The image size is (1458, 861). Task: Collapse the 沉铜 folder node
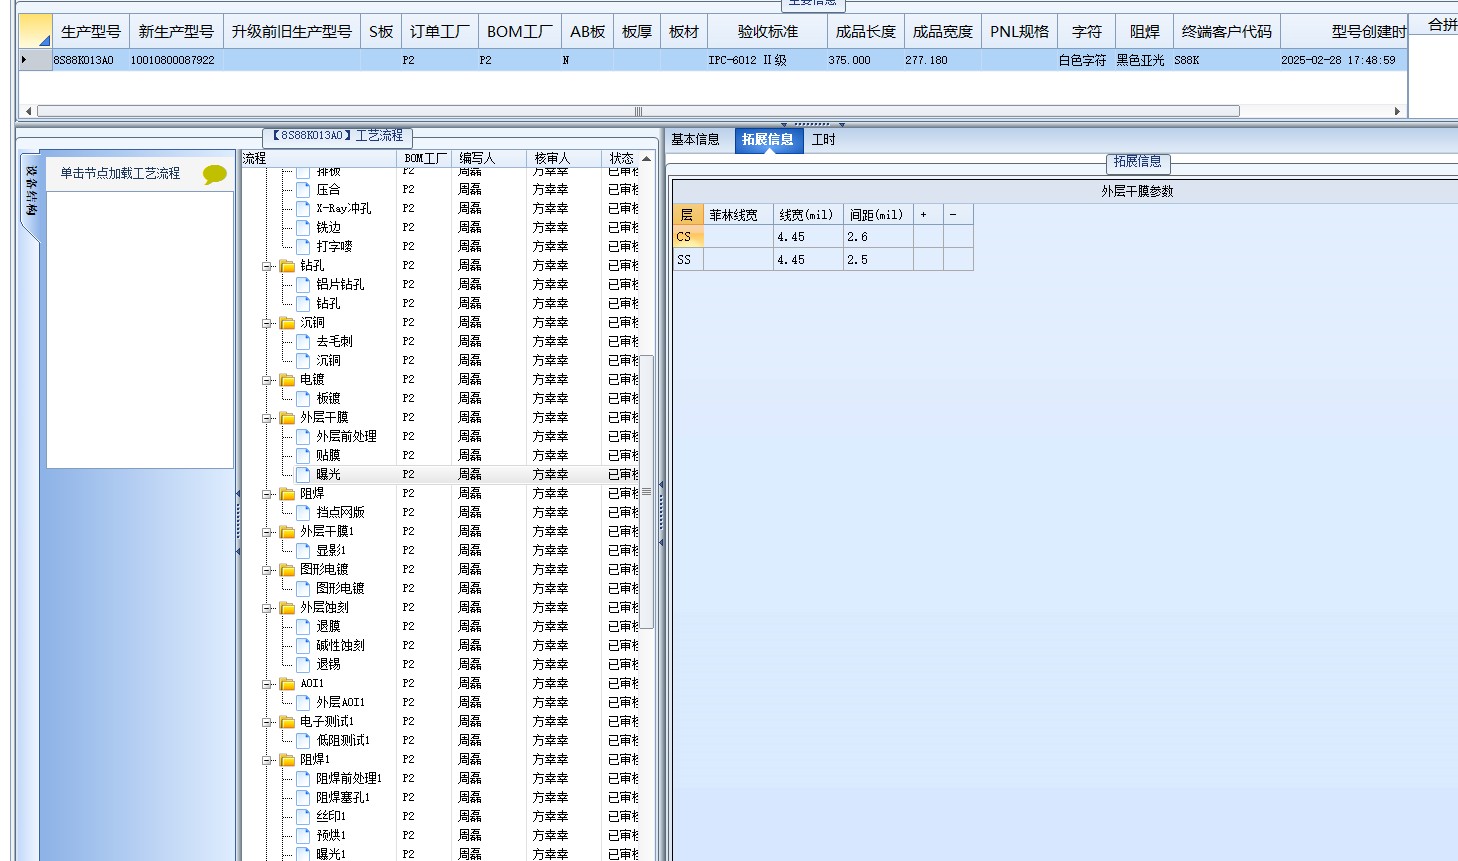click(x=268, y=323)
